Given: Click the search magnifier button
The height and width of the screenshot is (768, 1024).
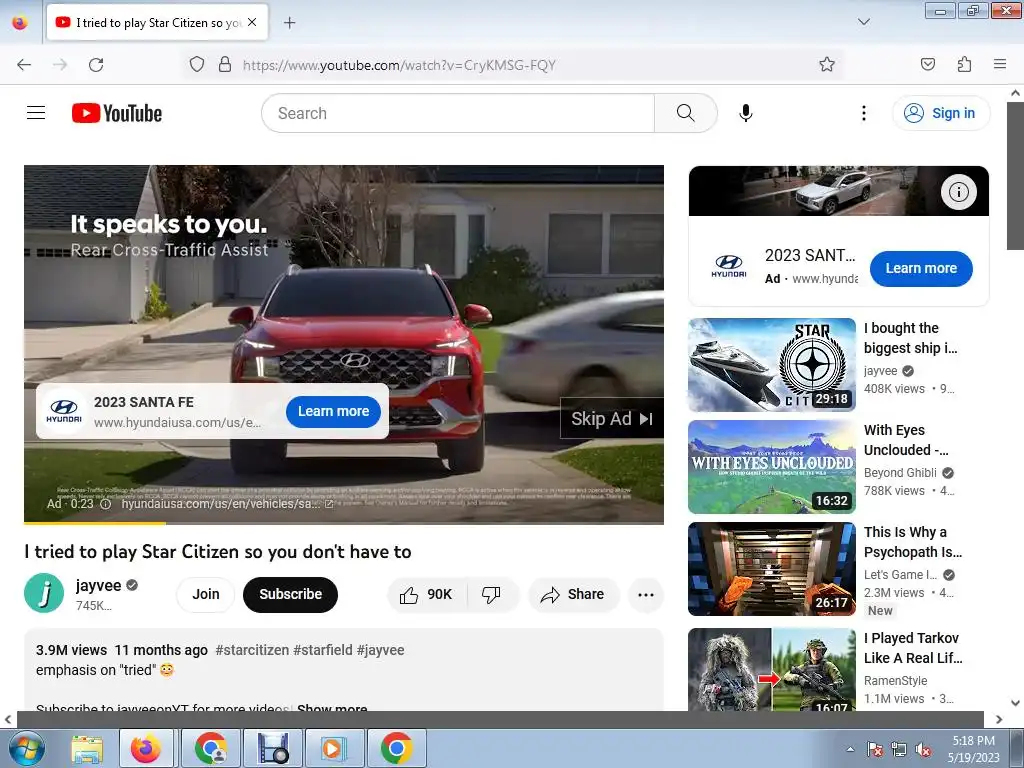Looking at the screenshot, I should pos(685,113).
